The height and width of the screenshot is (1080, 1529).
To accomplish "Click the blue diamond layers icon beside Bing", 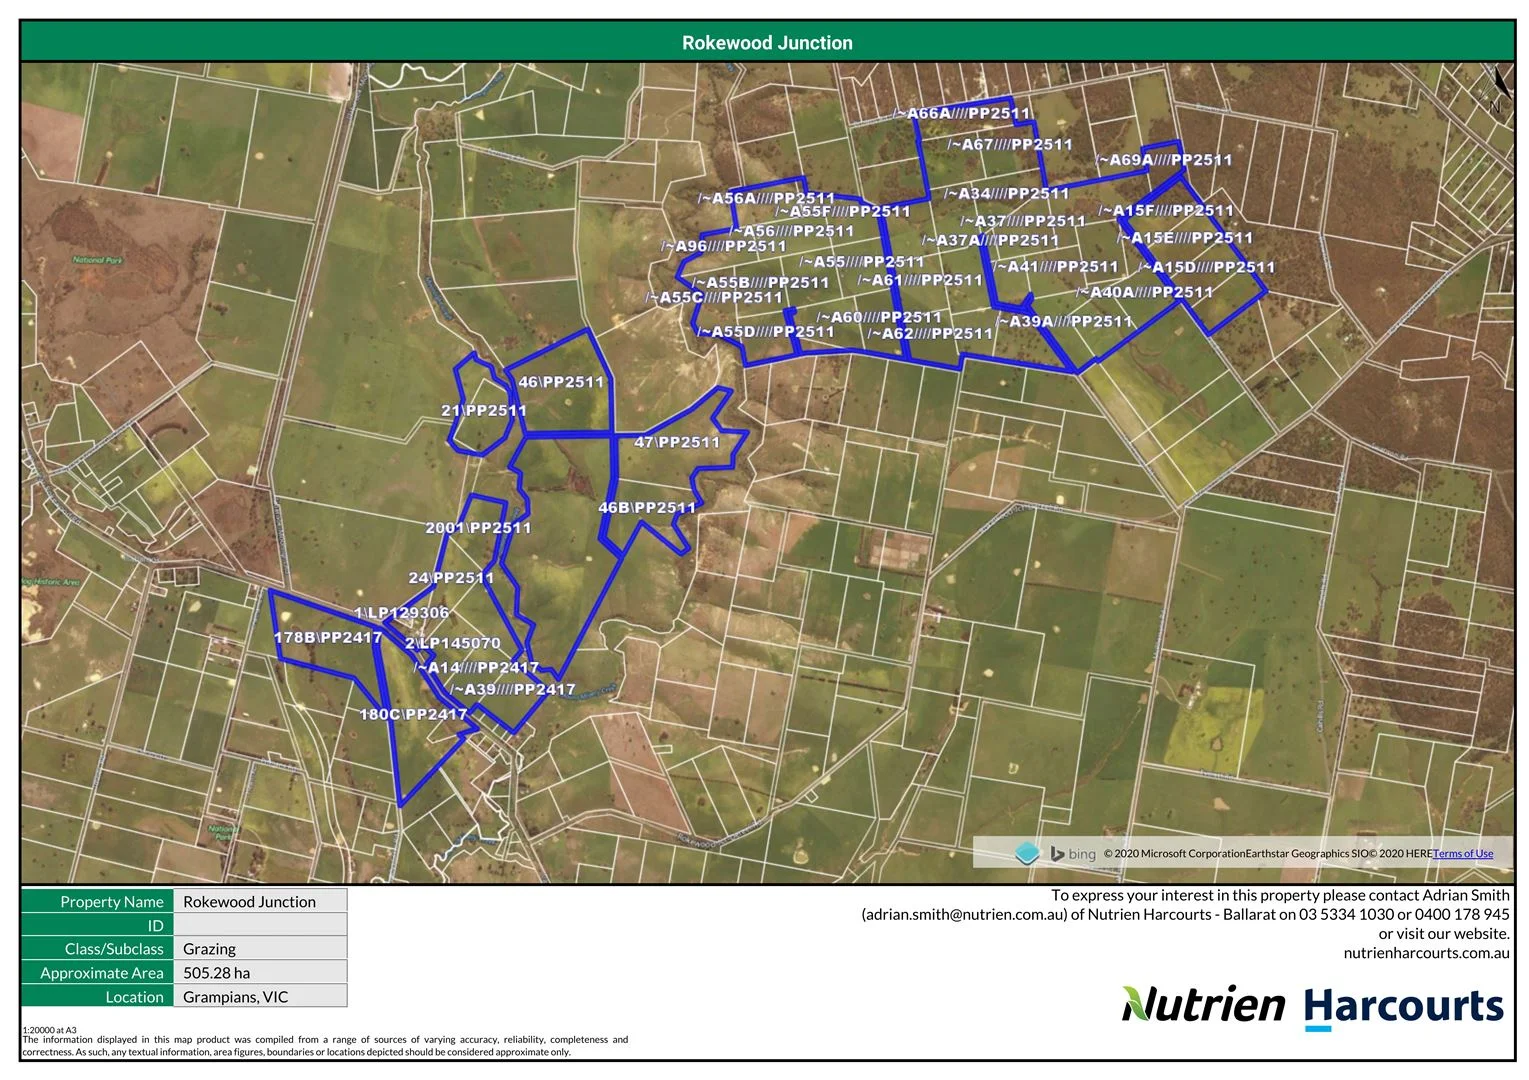I will point(1027,853).
